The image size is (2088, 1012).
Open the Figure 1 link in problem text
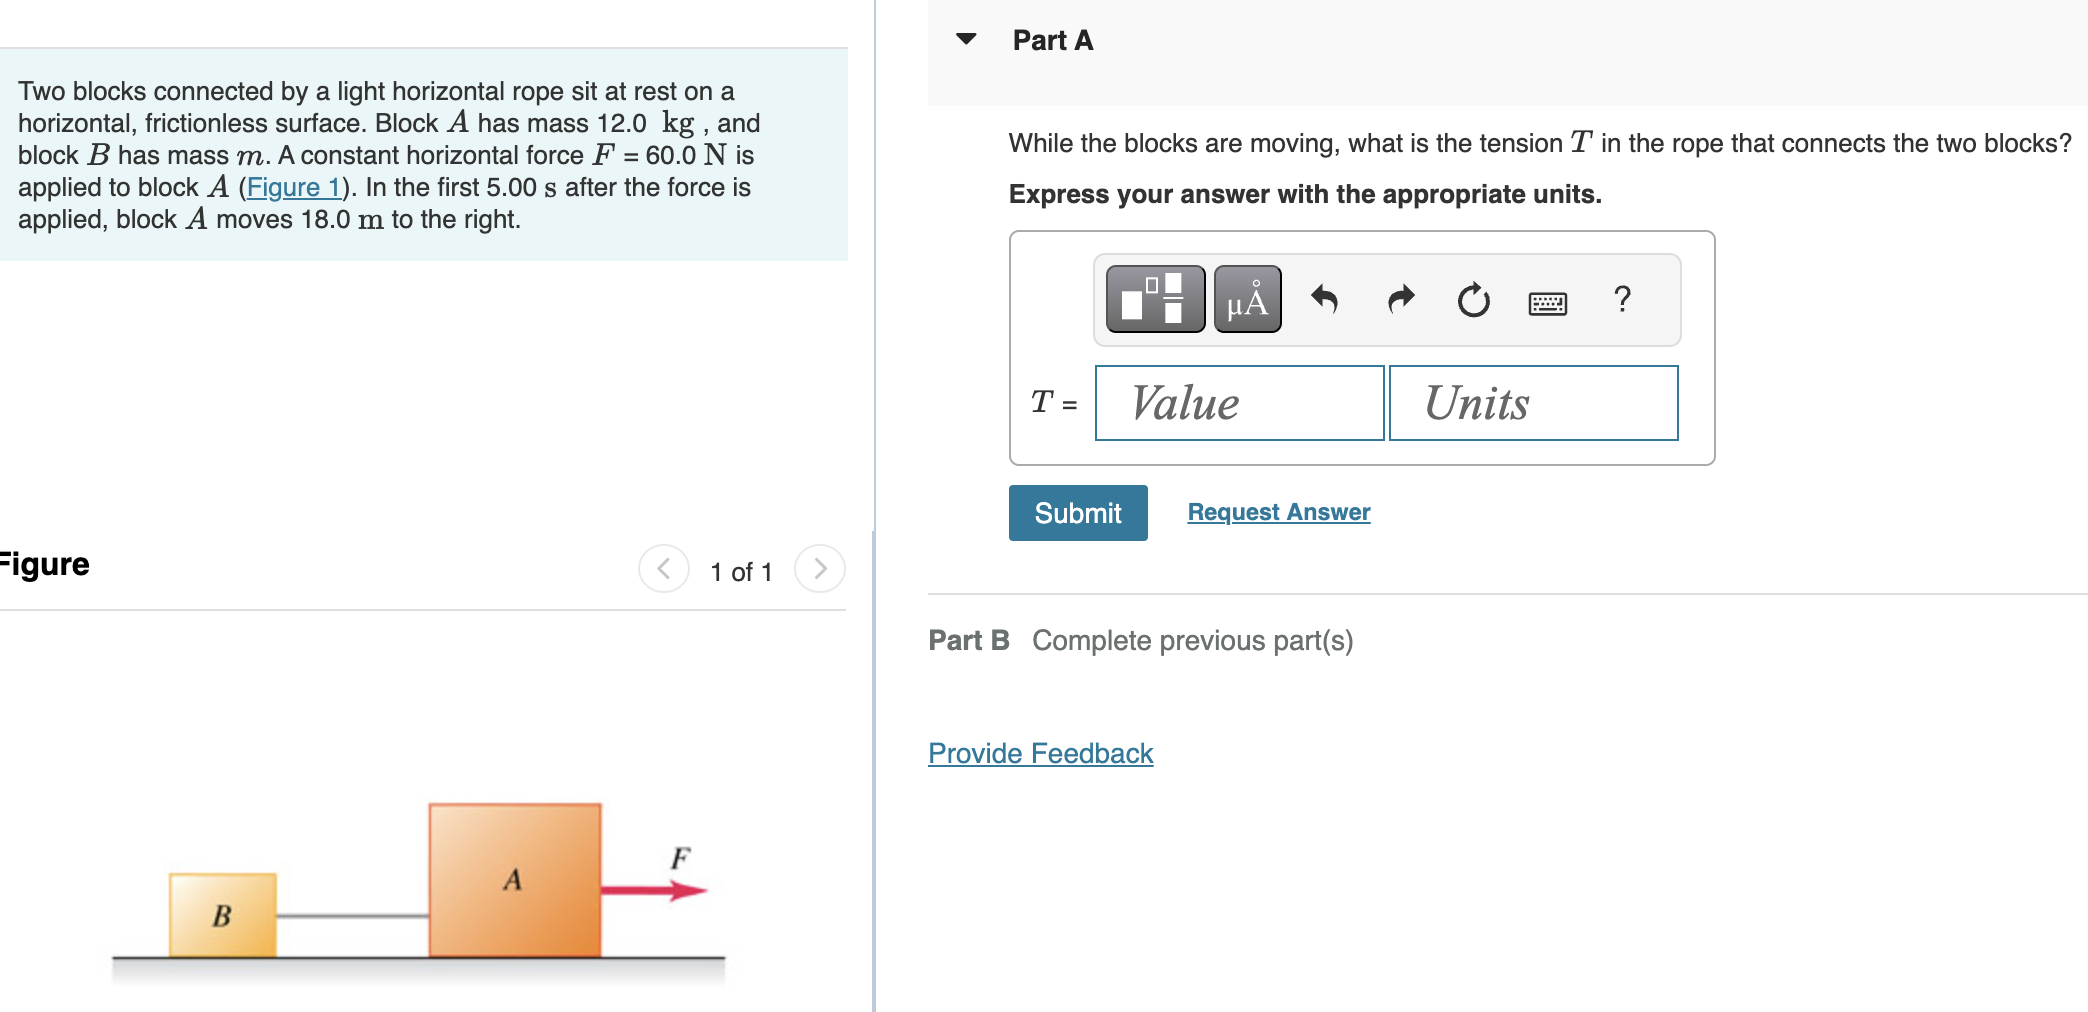pos(294,187)
